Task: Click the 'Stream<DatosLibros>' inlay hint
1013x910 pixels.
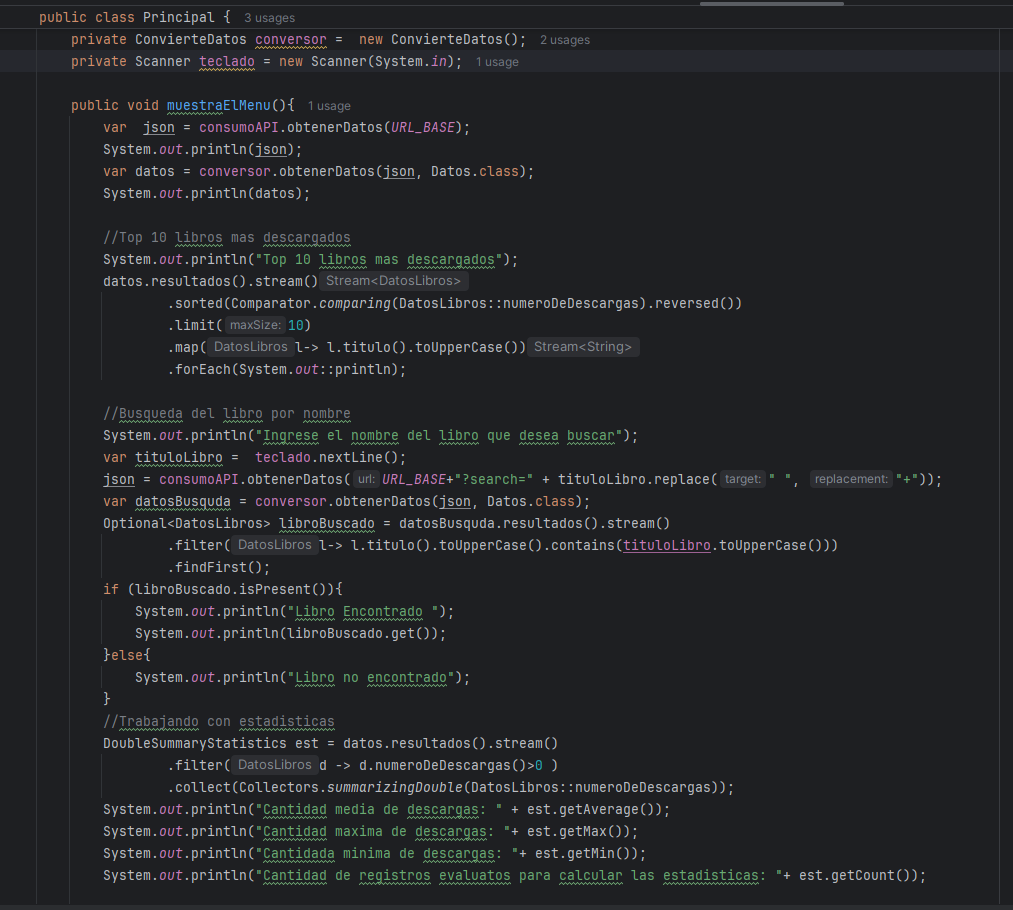Action: (393, 281)
